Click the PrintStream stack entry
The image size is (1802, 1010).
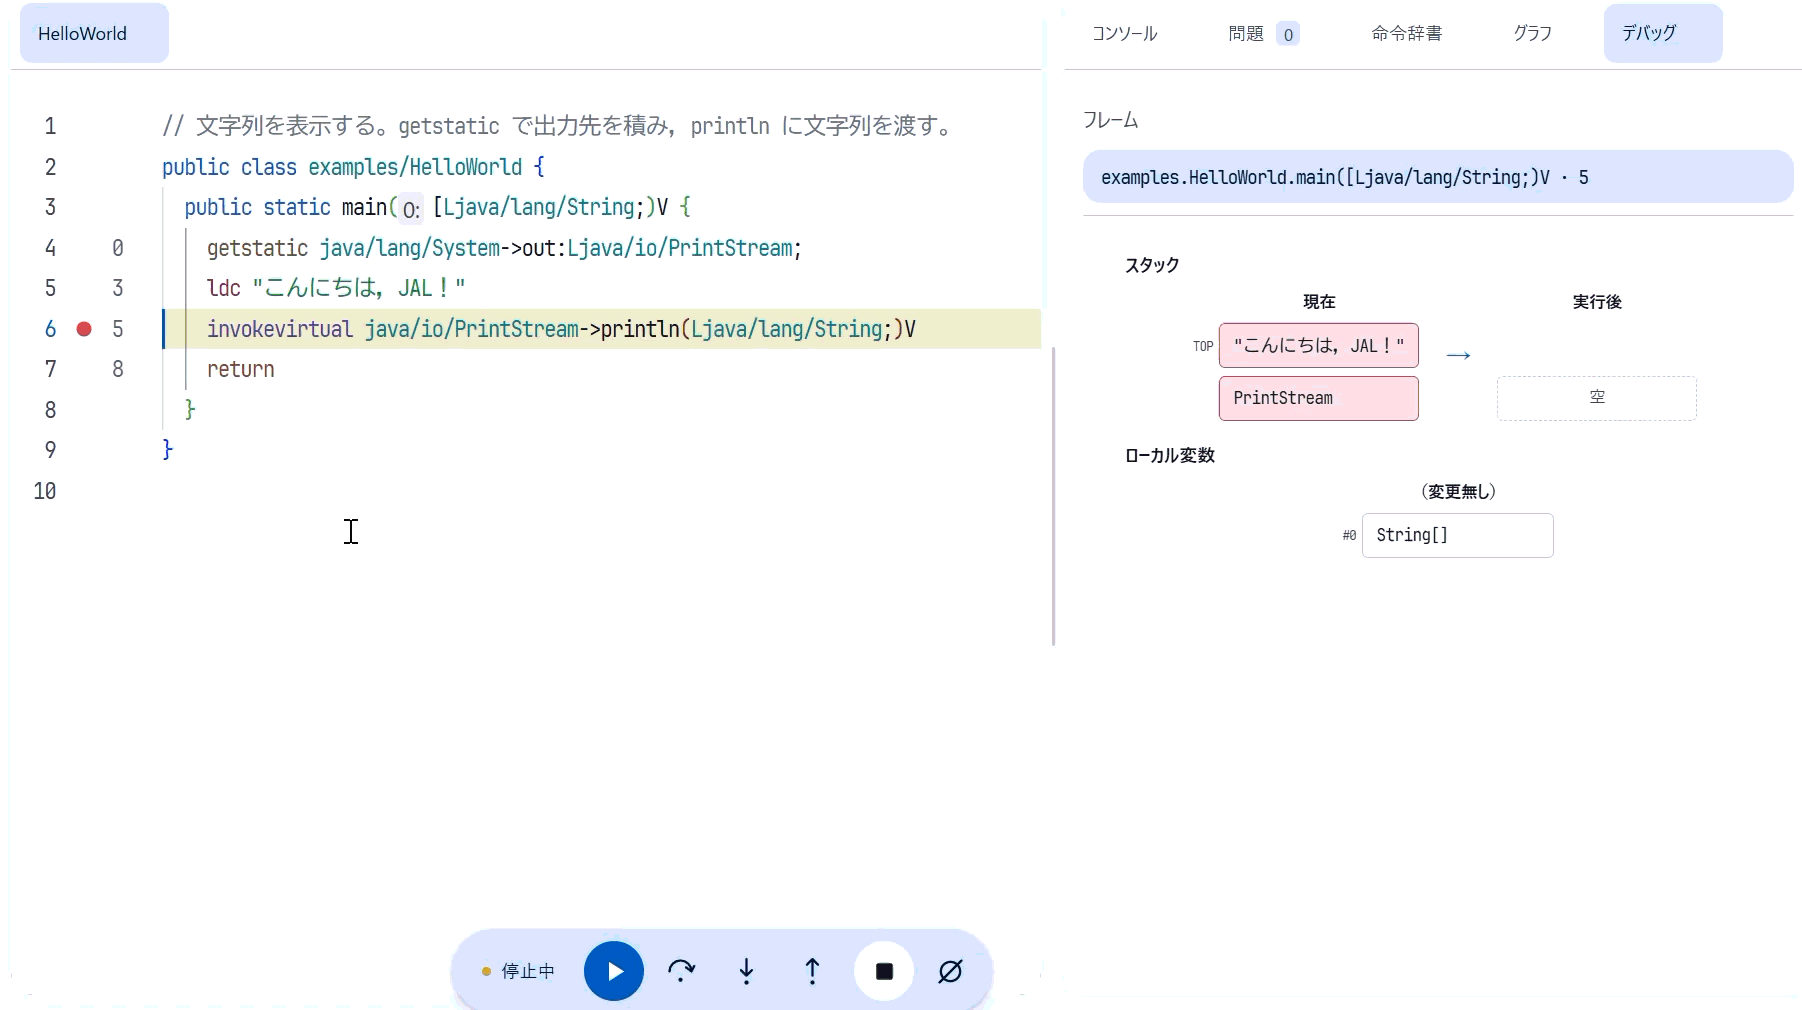[1319, 398]
